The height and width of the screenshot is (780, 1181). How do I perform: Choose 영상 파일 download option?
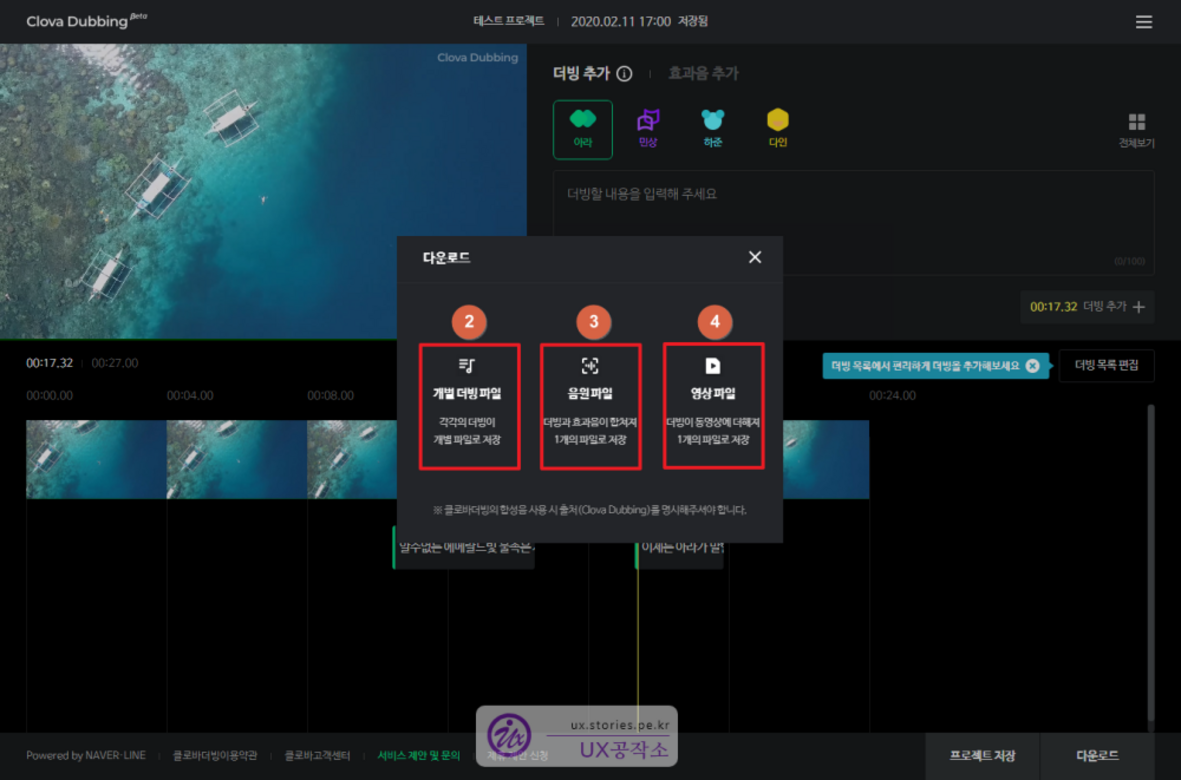[x=713, y=406]
